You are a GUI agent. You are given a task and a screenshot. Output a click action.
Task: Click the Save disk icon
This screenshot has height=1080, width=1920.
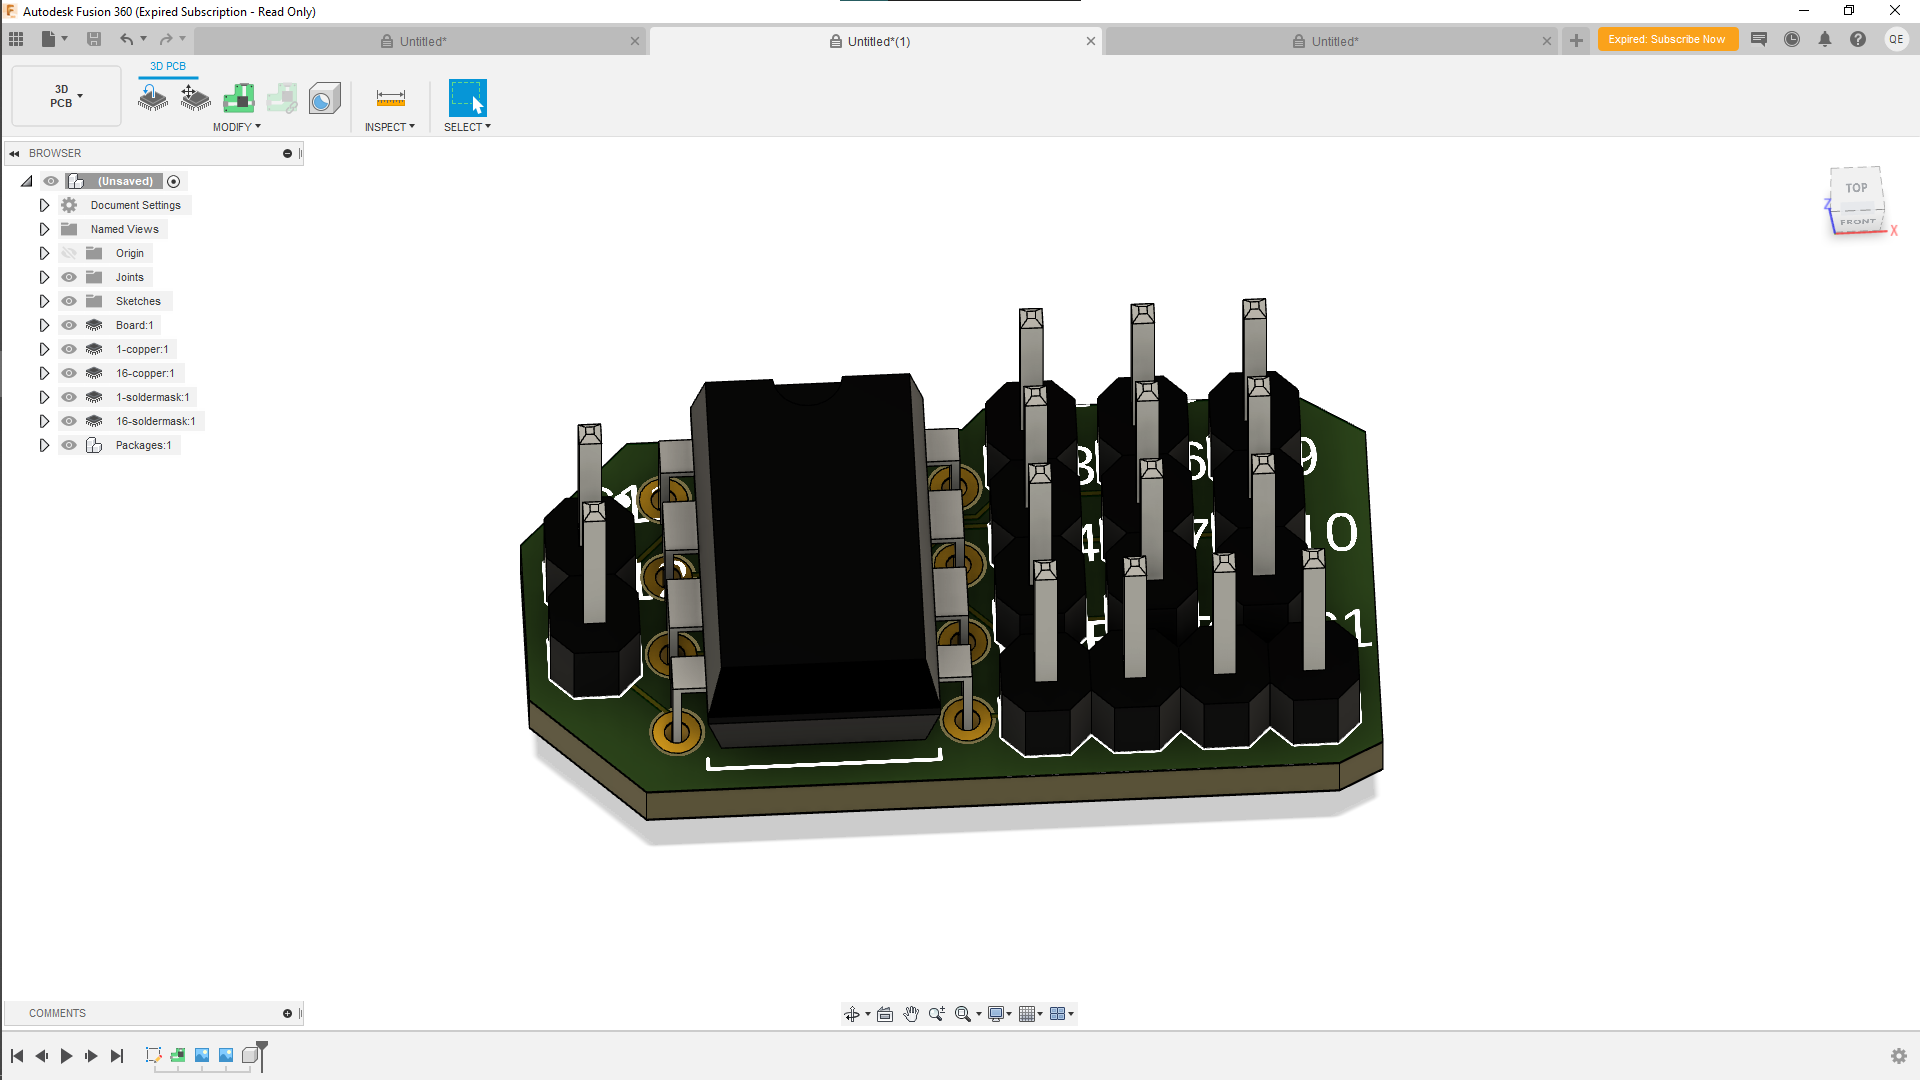pos(94,39)
